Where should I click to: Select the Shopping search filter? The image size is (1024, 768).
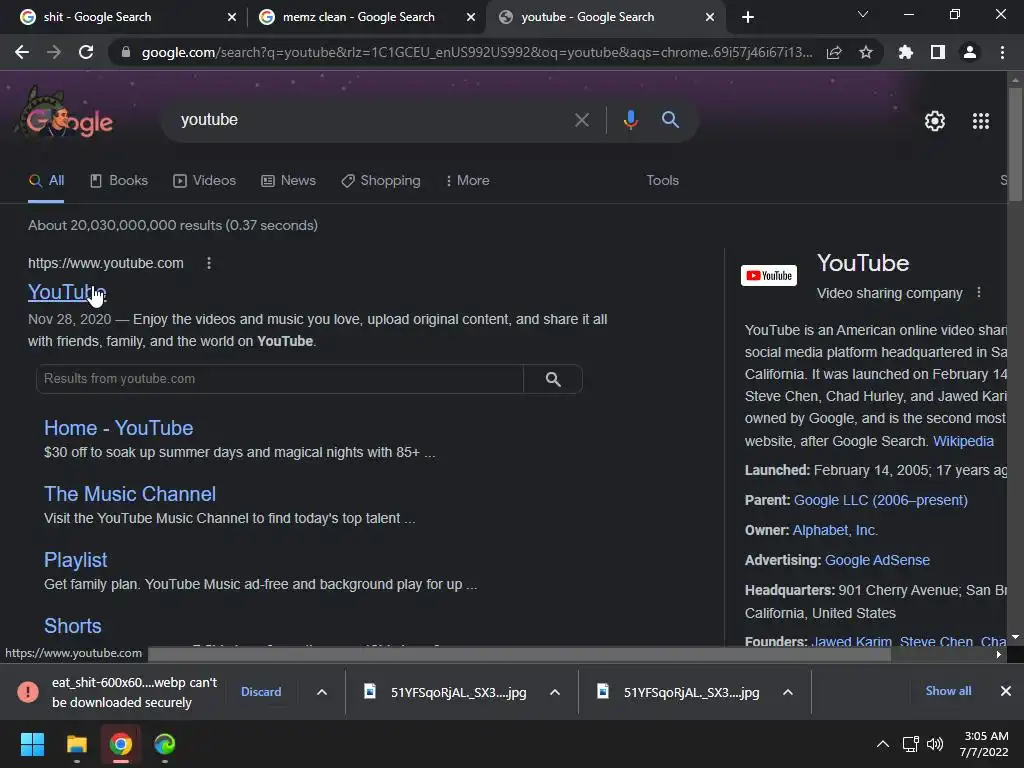(381, 181)
